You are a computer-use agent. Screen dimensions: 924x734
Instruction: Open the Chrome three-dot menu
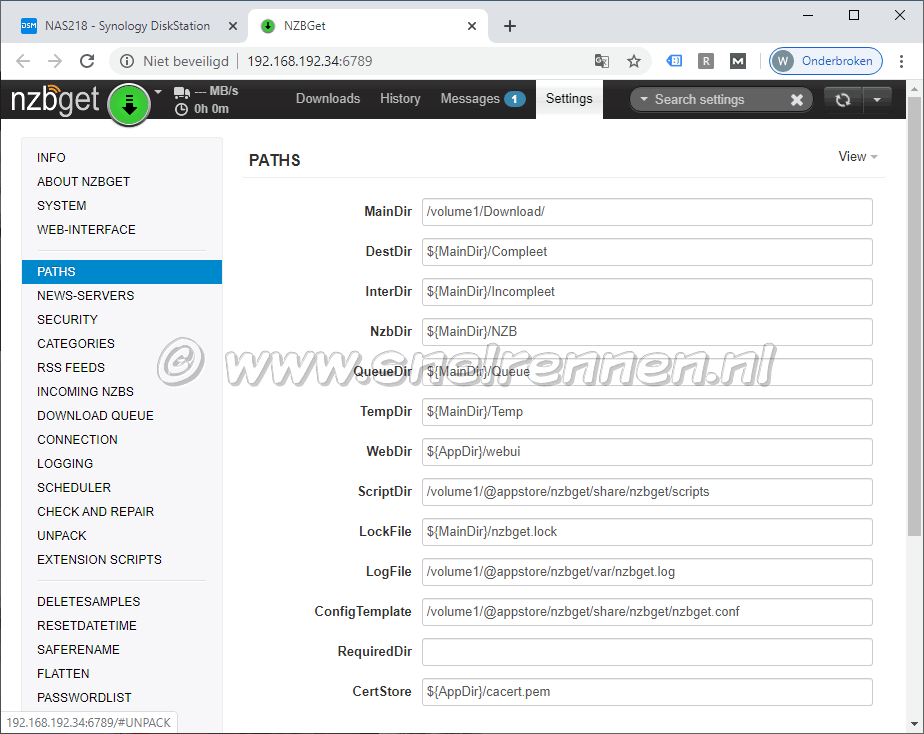[901, 61]
